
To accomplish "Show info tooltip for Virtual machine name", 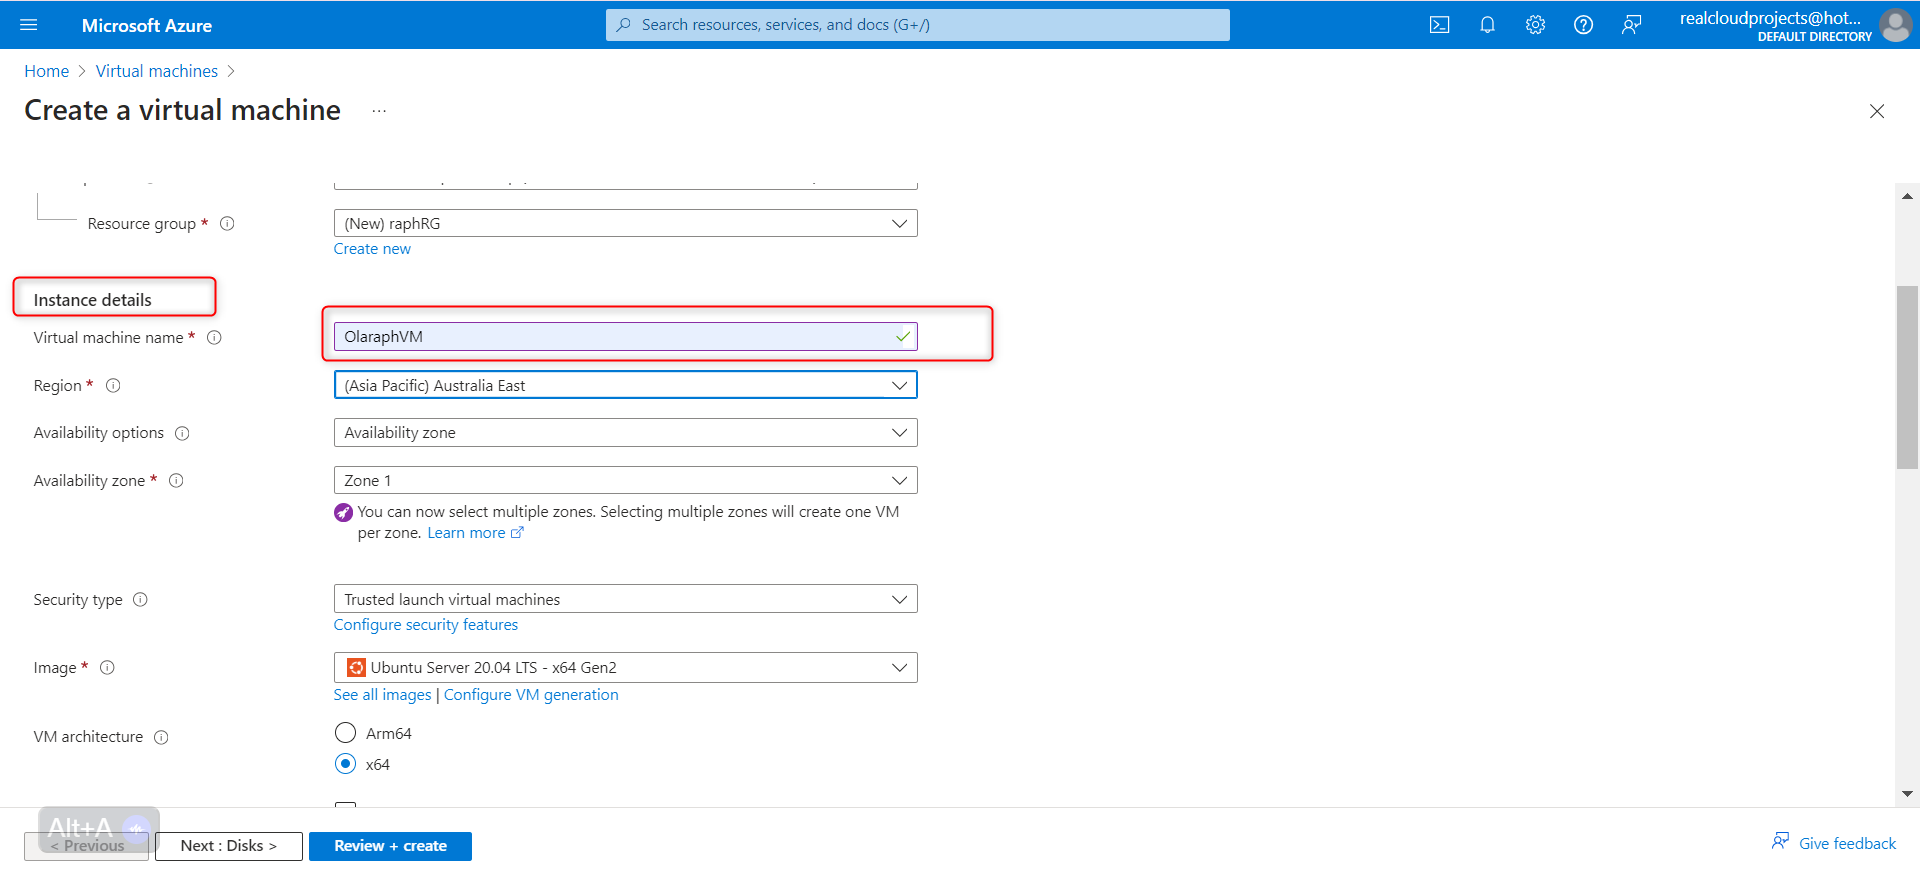I will 214,338.
